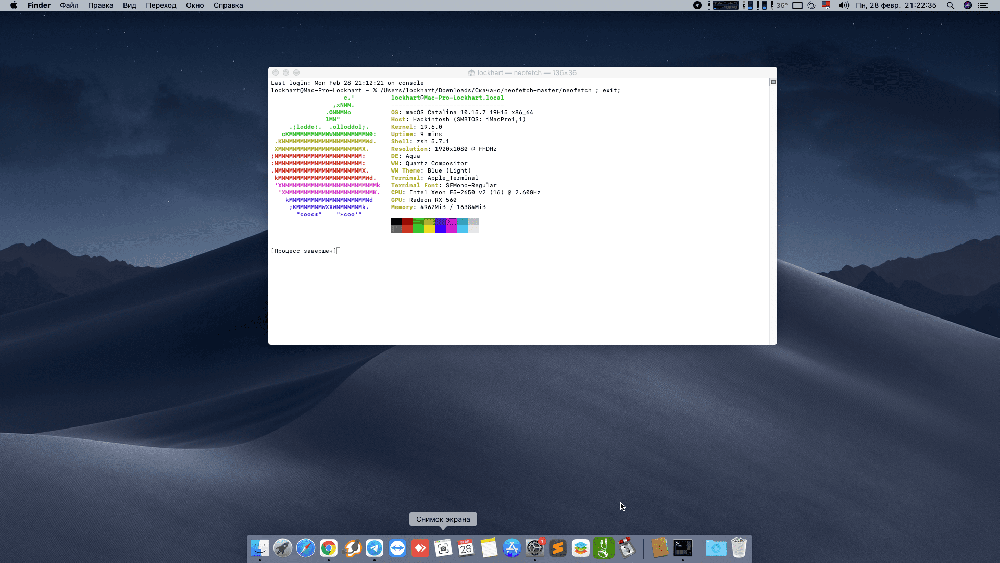Open the Файл menu
Image resolution: width=1000 pixels, height=563 pixels.
point(69,5)
